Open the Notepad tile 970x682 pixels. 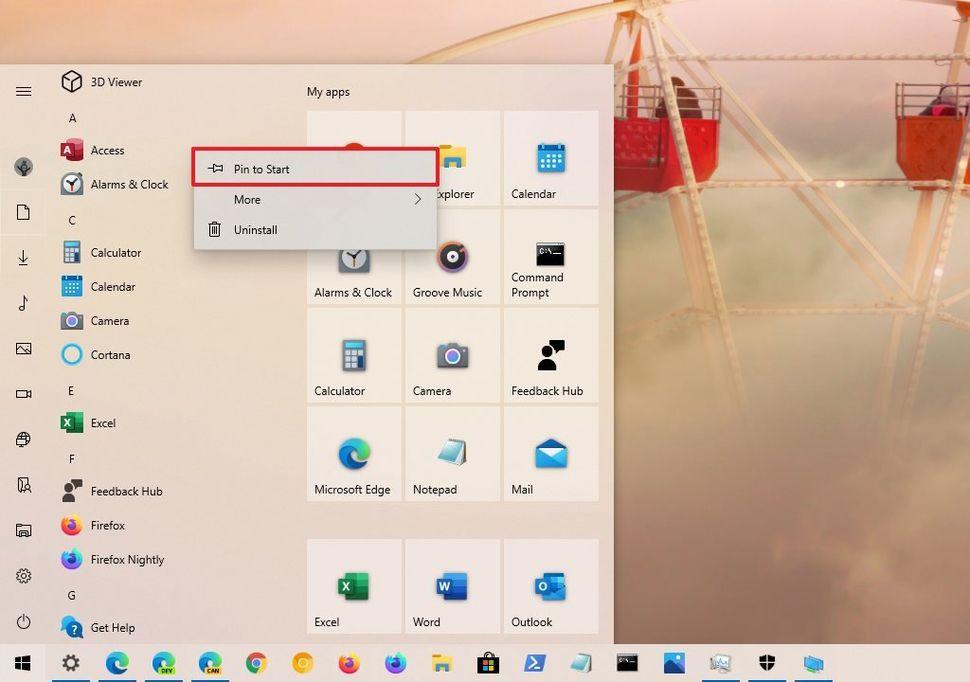(x=452, y=454)
